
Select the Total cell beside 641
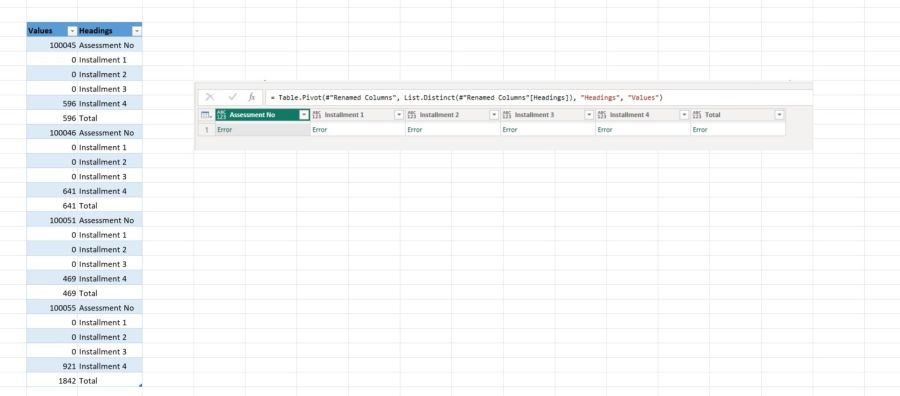tap(110, 205)
